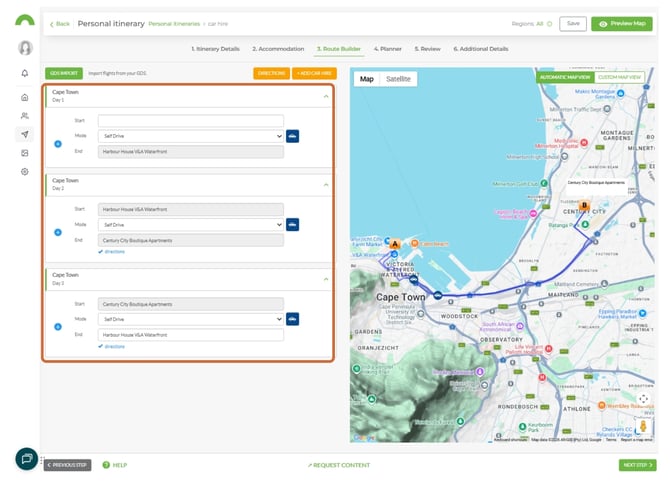Screen dimensions: 670x482
Task: Click Day 3 blue add leg circle
Action: 58,327
